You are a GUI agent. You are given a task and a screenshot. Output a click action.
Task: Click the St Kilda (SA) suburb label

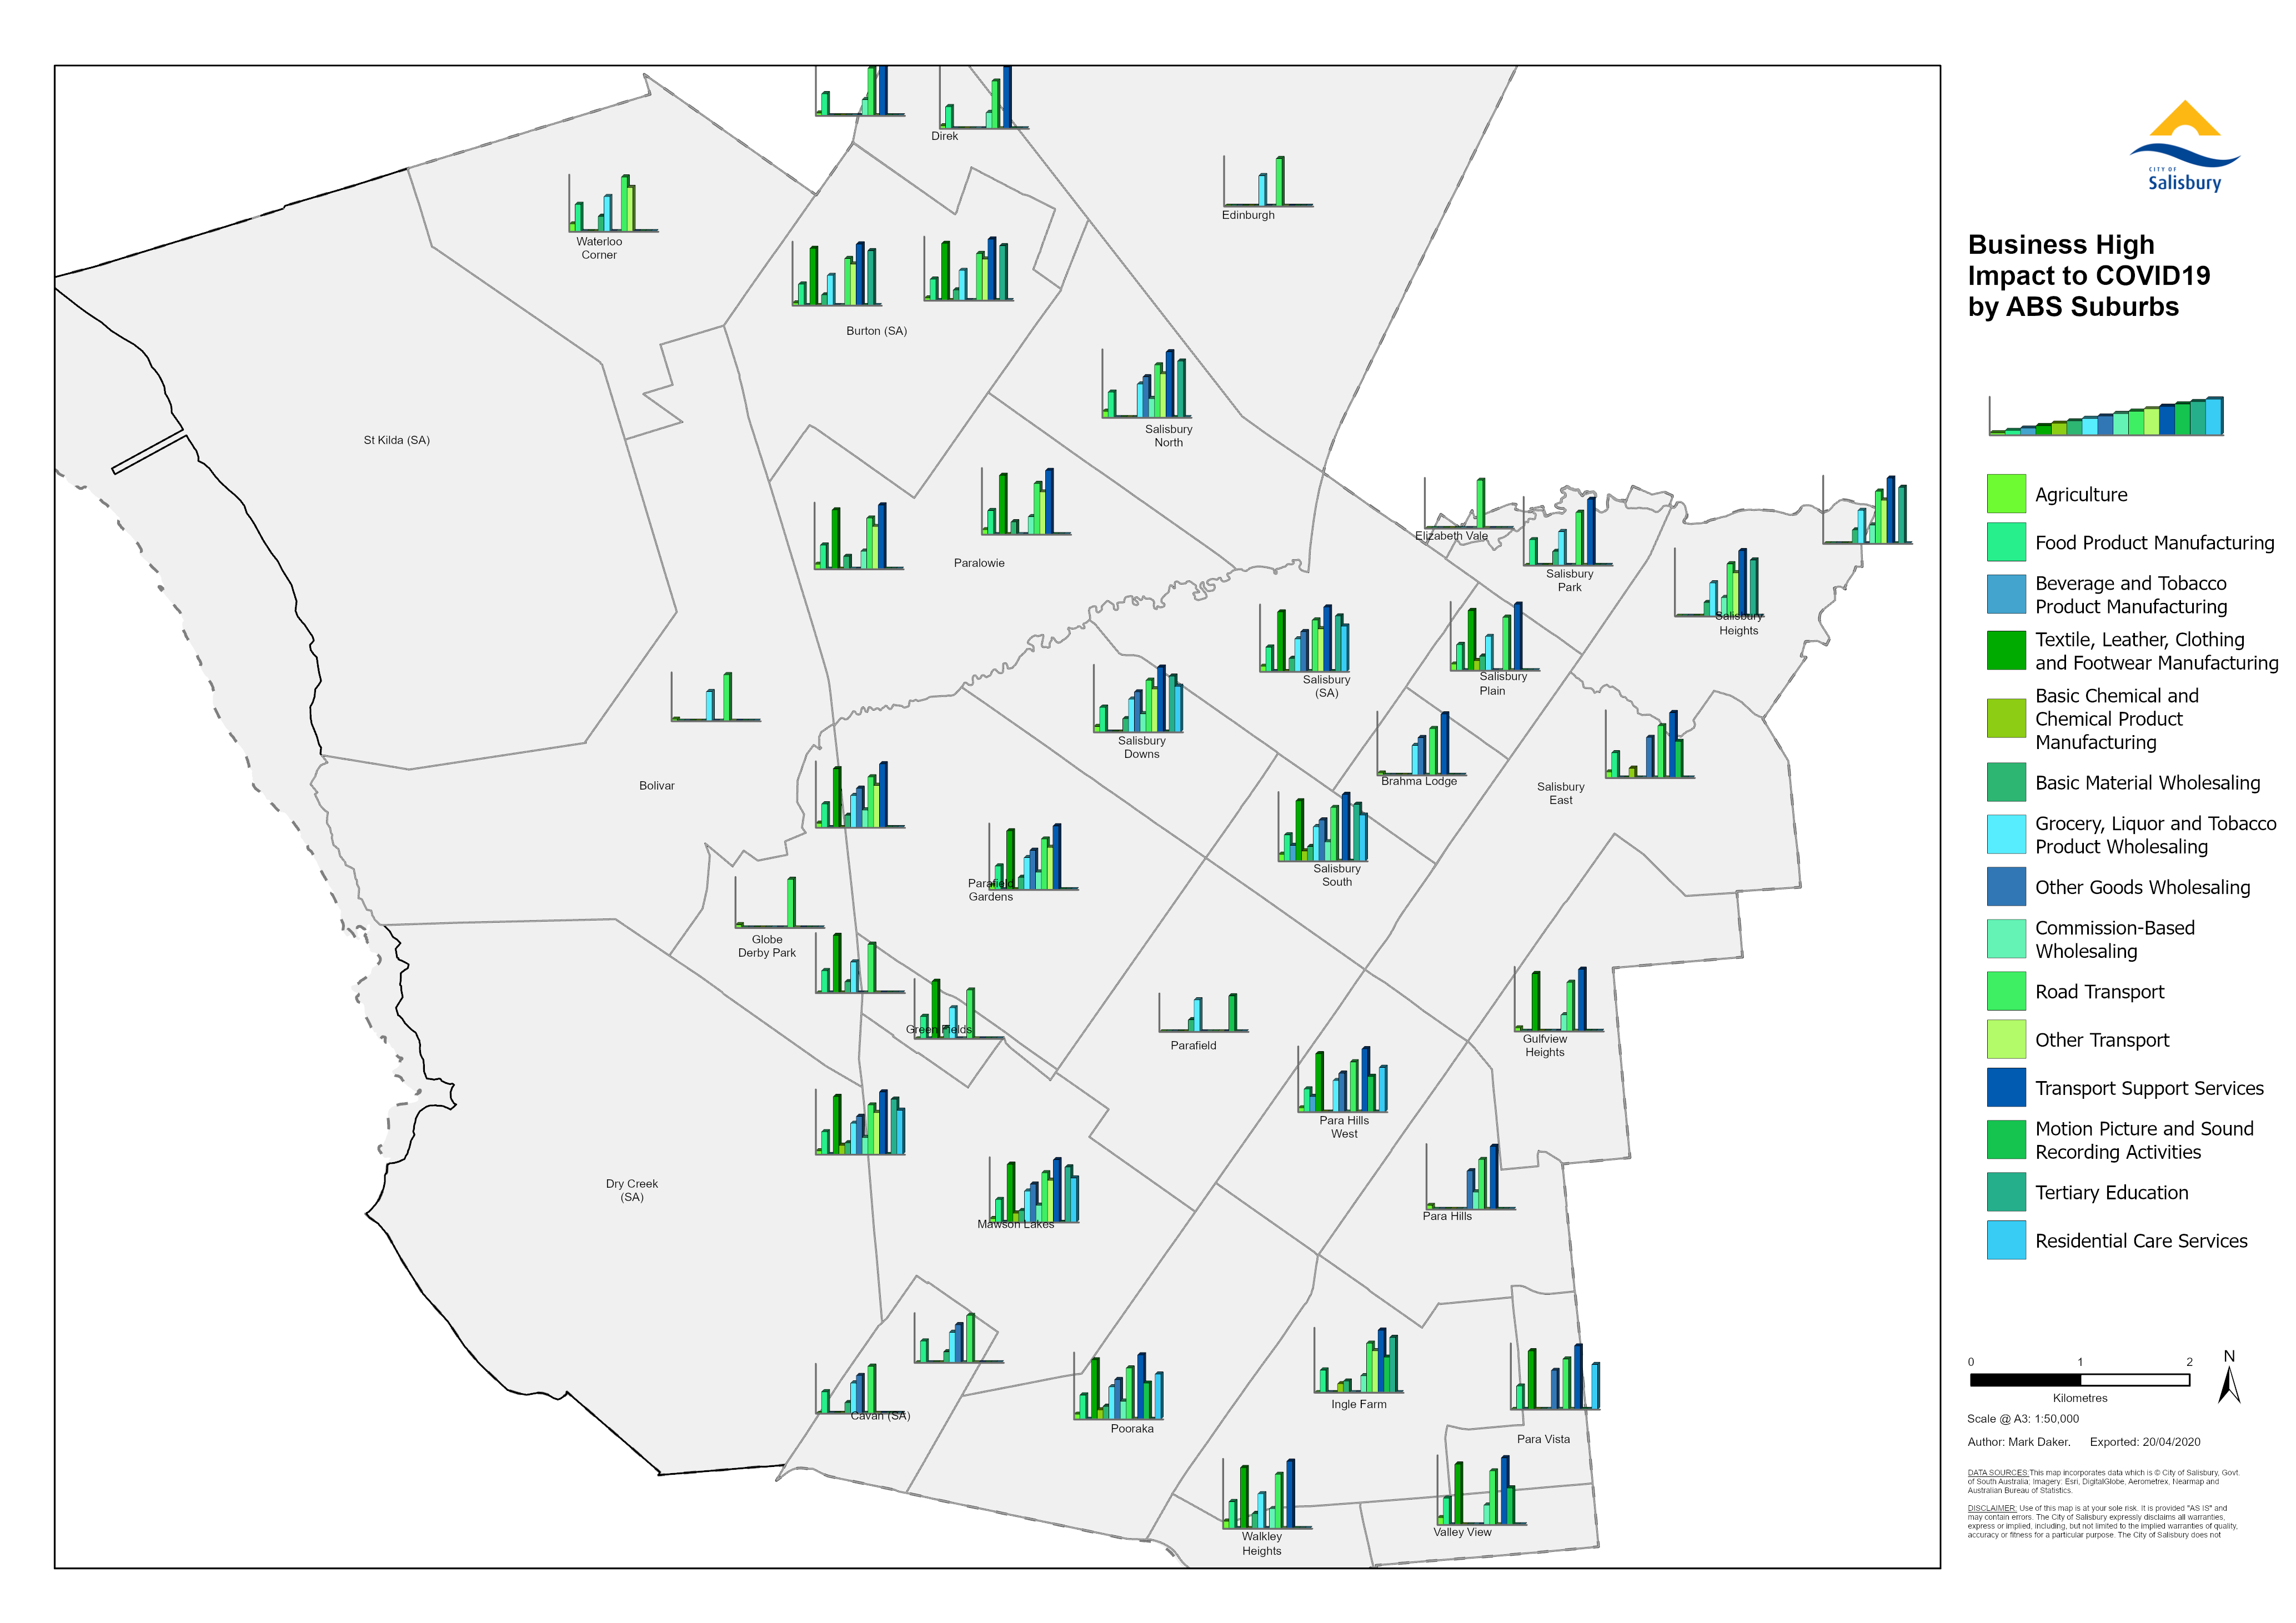point(396,440)
